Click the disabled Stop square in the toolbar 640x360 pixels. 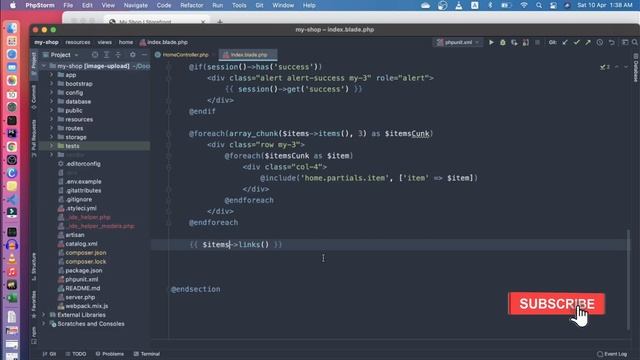[537, 42]
